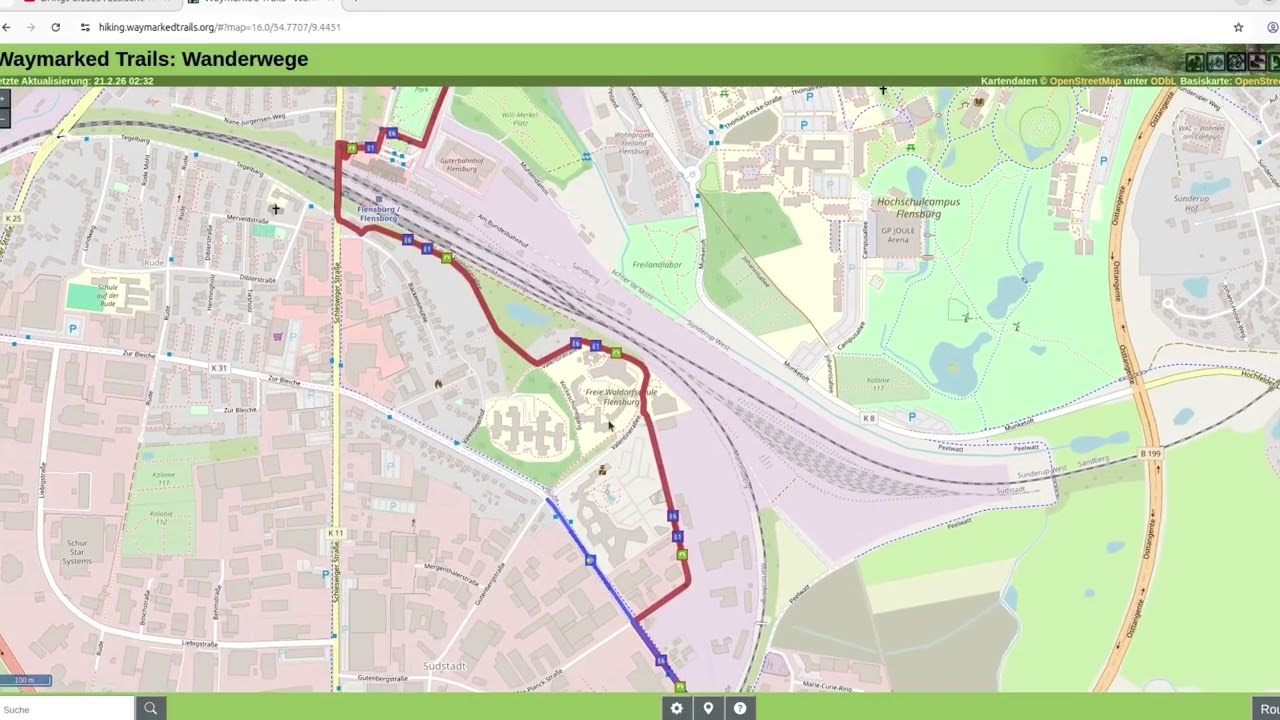Viewport: 1280px width, 720px height.
Task: Reload the browser page
Action: pos(55,27)
